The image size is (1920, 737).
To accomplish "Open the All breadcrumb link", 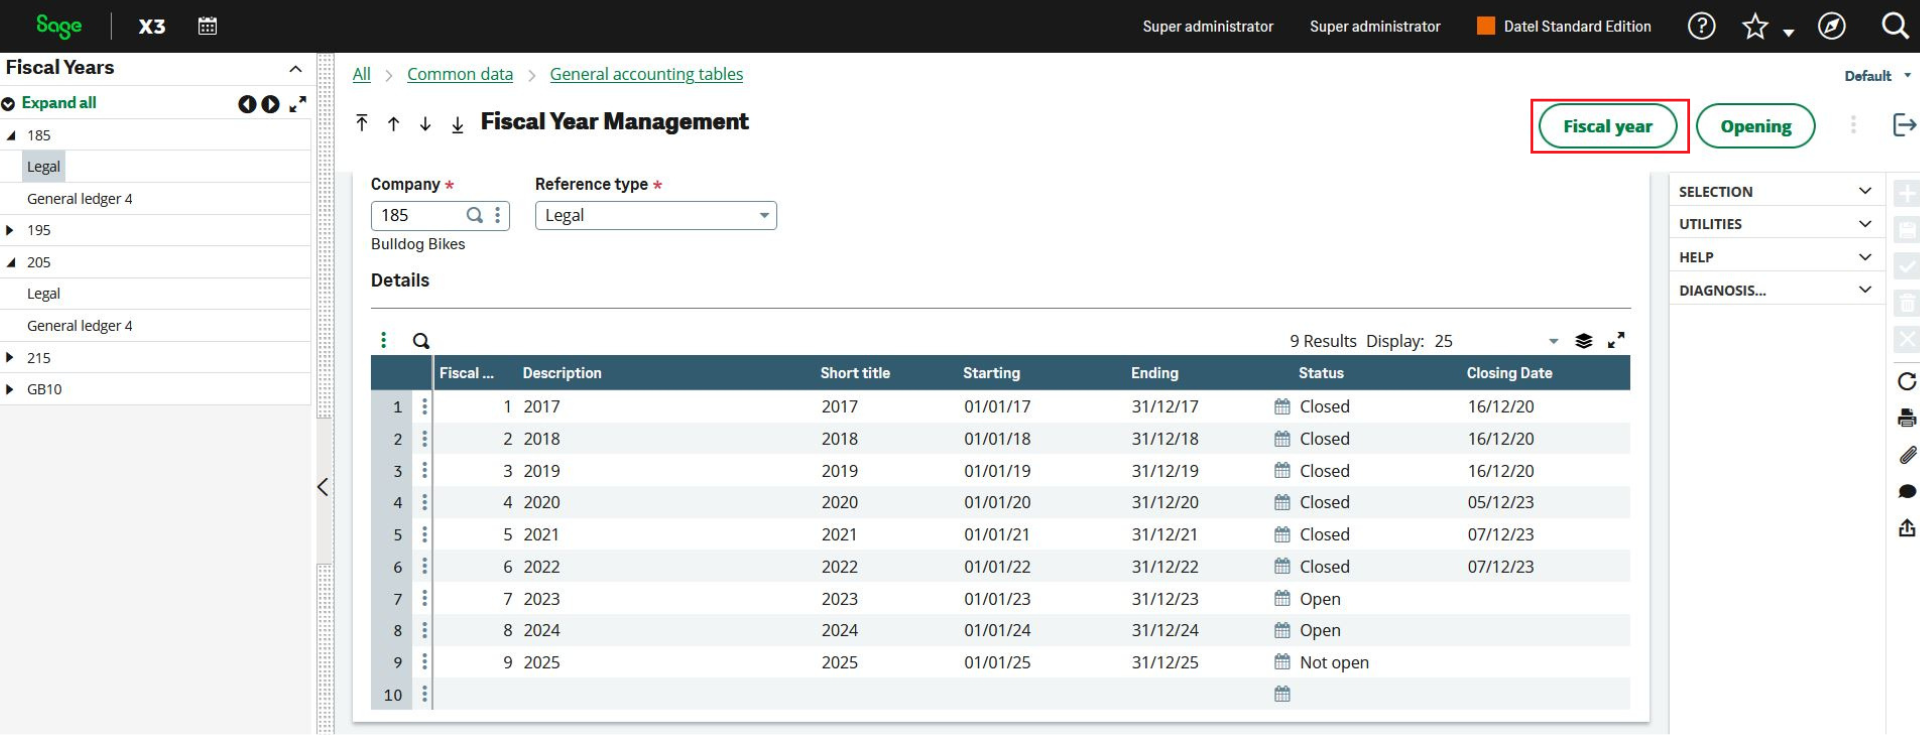I will 361,74.
